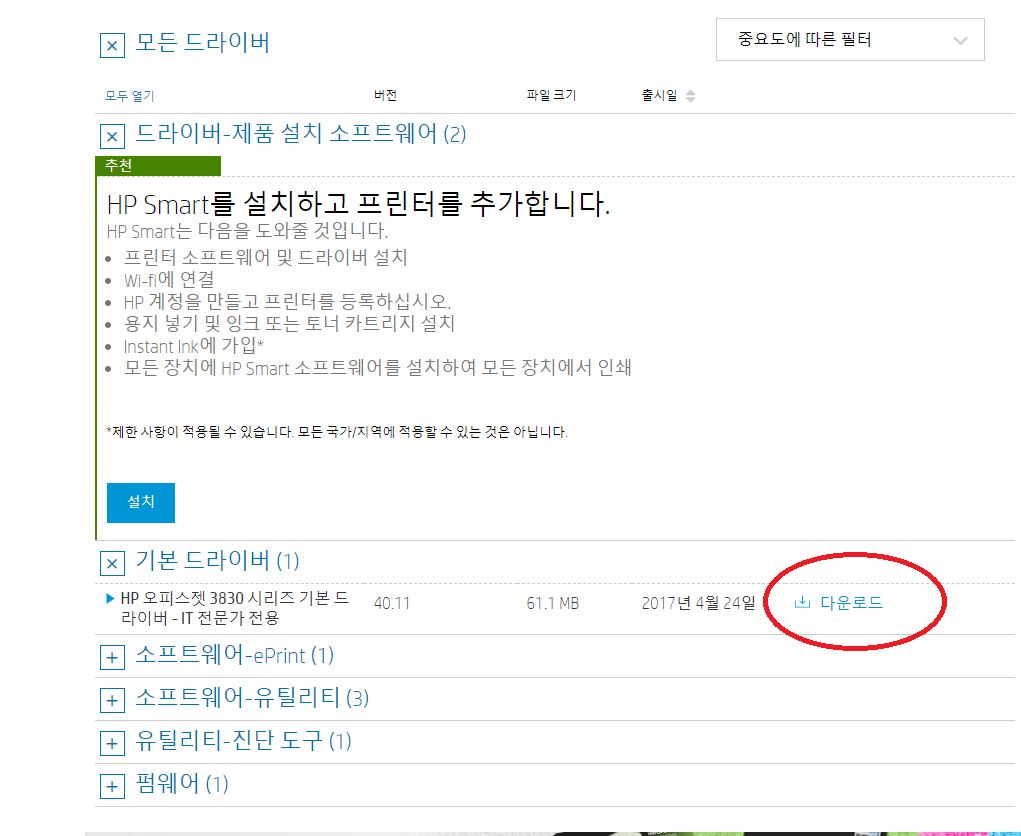Click the 유틸리티-진단 도구 (1) title
Viewport: 1021px width, 836px height.
[244, 741]
